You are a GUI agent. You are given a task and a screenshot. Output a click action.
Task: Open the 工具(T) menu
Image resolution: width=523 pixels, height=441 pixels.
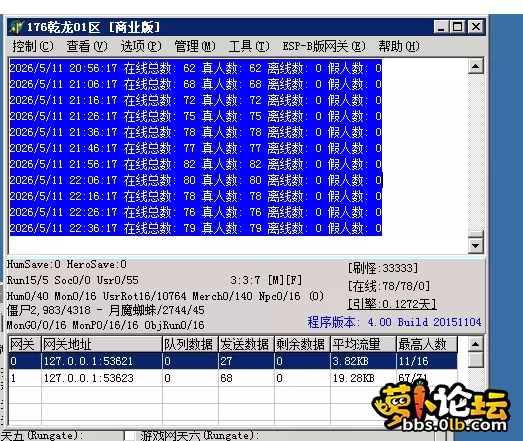[x=249, y=46]
